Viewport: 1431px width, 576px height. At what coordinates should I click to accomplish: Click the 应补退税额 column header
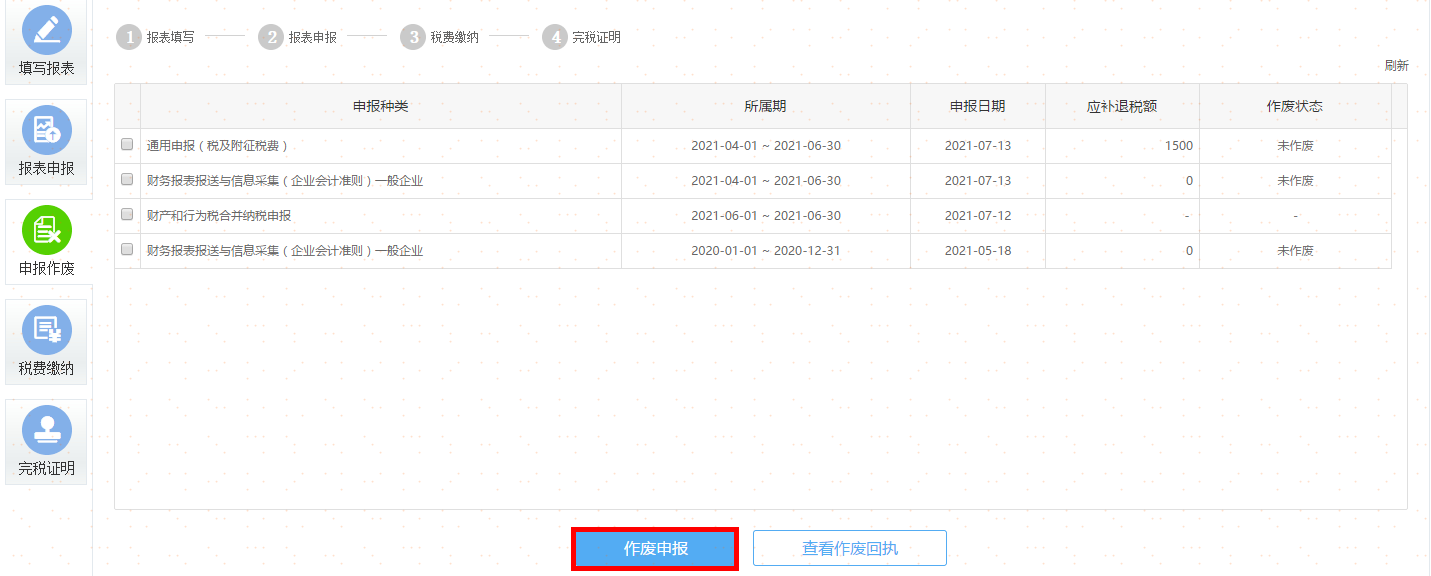click(1122, 106)
